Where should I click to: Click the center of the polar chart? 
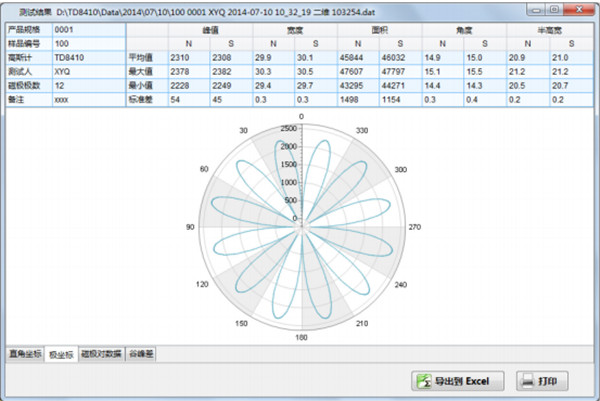click(301, 228)
